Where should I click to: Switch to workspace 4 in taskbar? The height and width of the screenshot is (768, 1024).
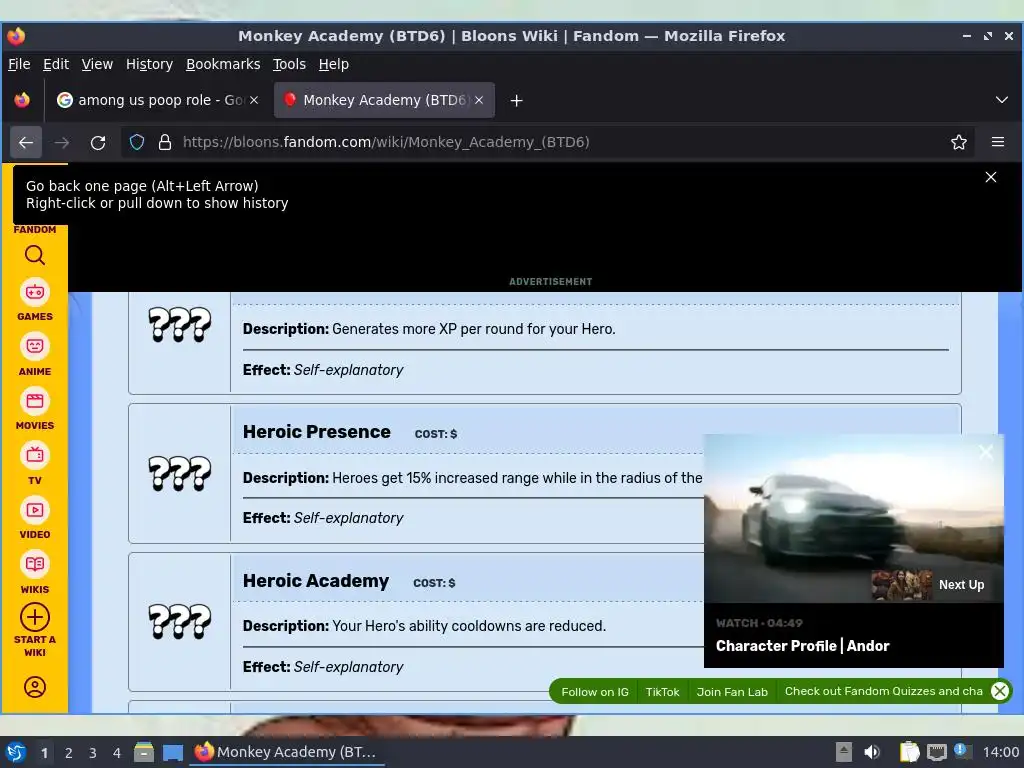[x=116, y=753]
